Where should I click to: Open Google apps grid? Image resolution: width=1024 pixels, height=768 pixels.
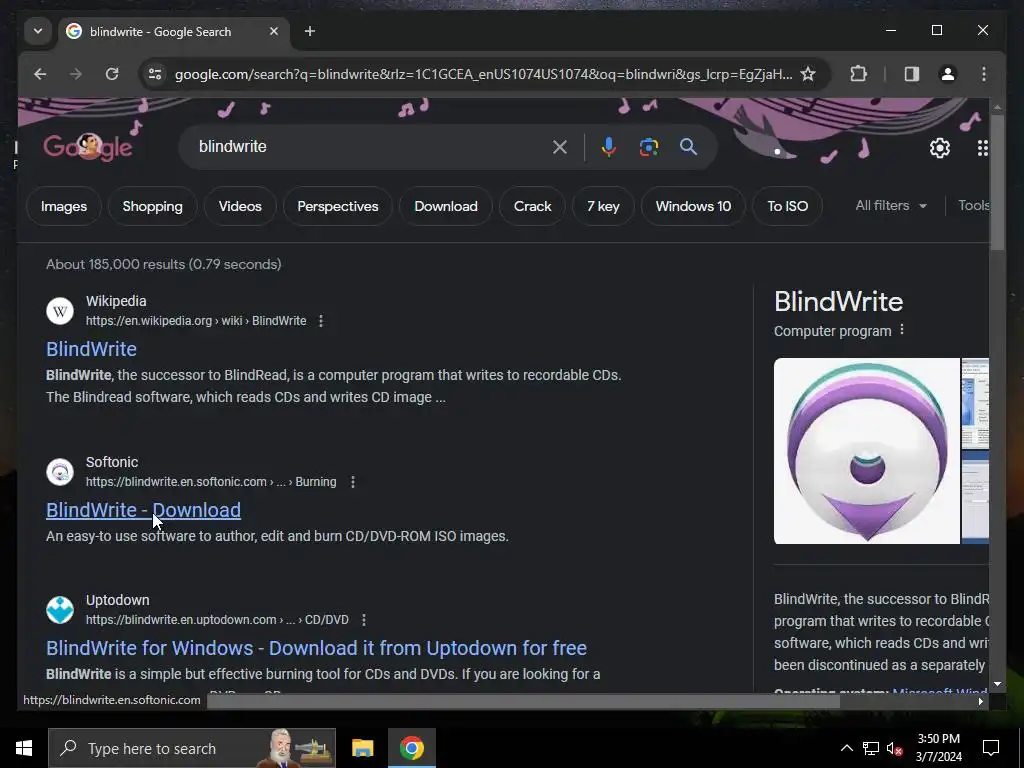click(982, 148)
